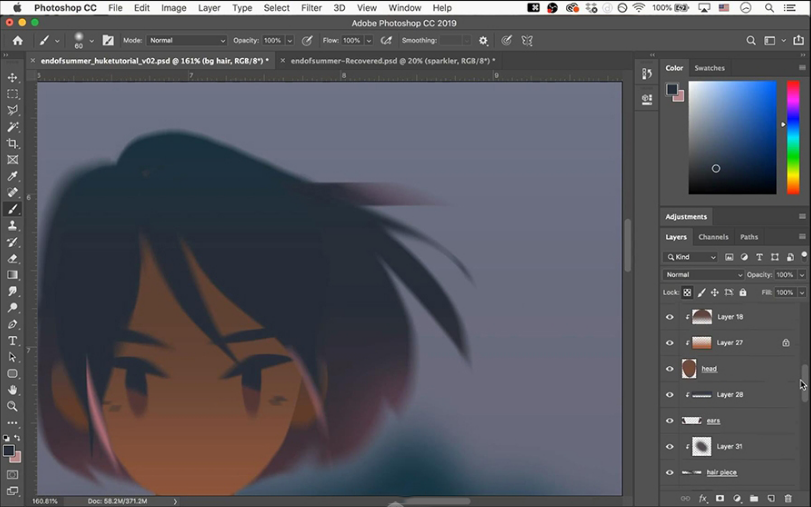Open the layer blend mode dropdown
This screenshot has width=811, height=507.
click(704, 275)
